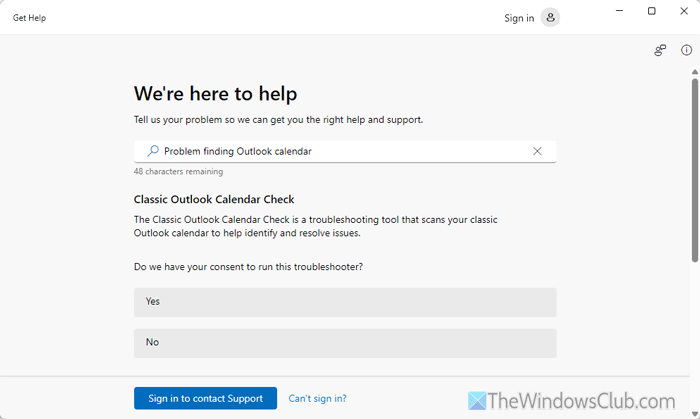
Task: Focus the problem description search field
Action: click(x=340, y=151)
